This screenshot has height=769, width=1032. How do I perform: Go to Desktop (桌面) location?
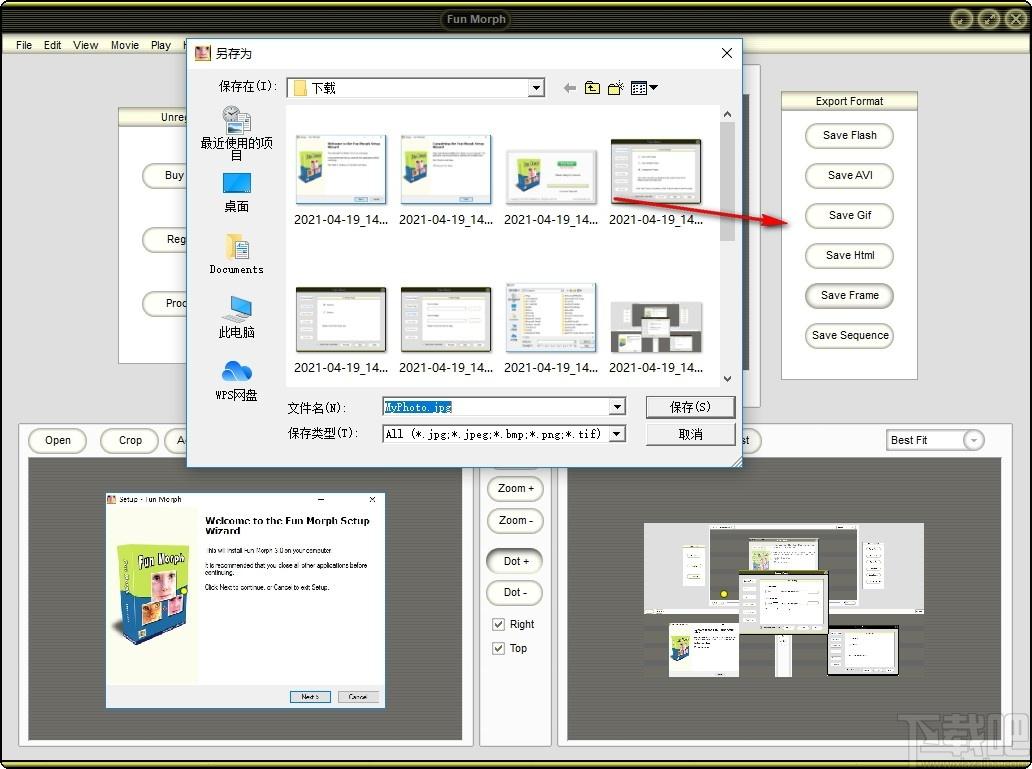(x=236, y=192)
